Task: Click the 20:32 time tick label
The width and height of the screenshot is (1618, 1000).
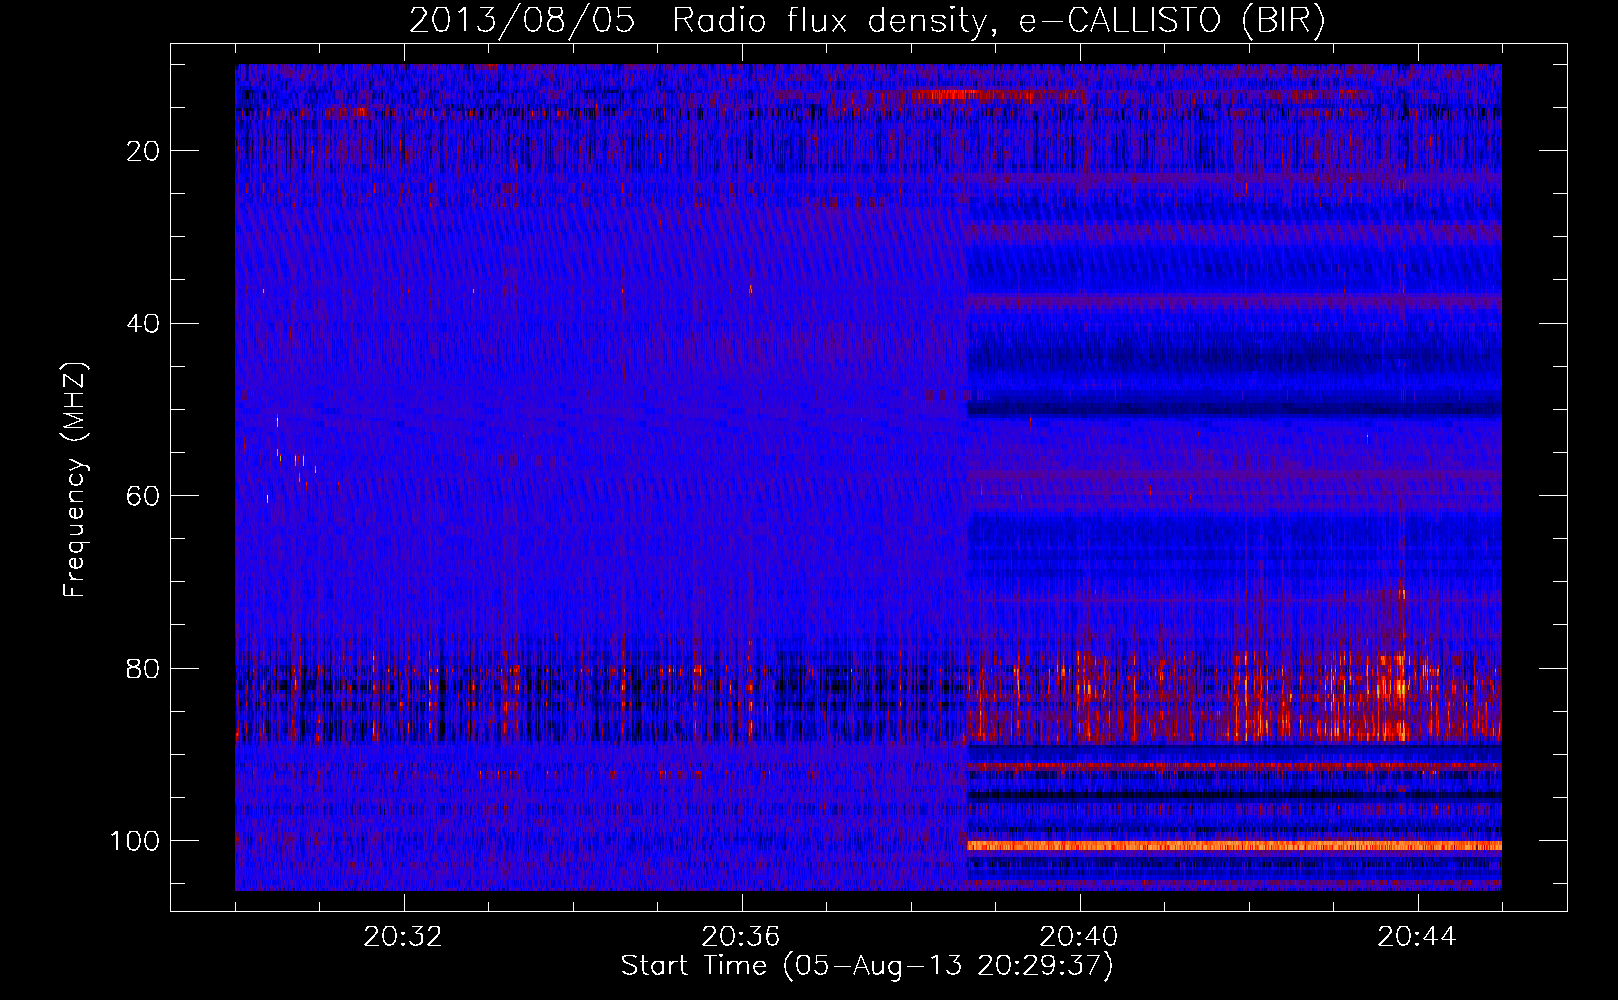Action: pyautogui.click(x=403, y=937)
